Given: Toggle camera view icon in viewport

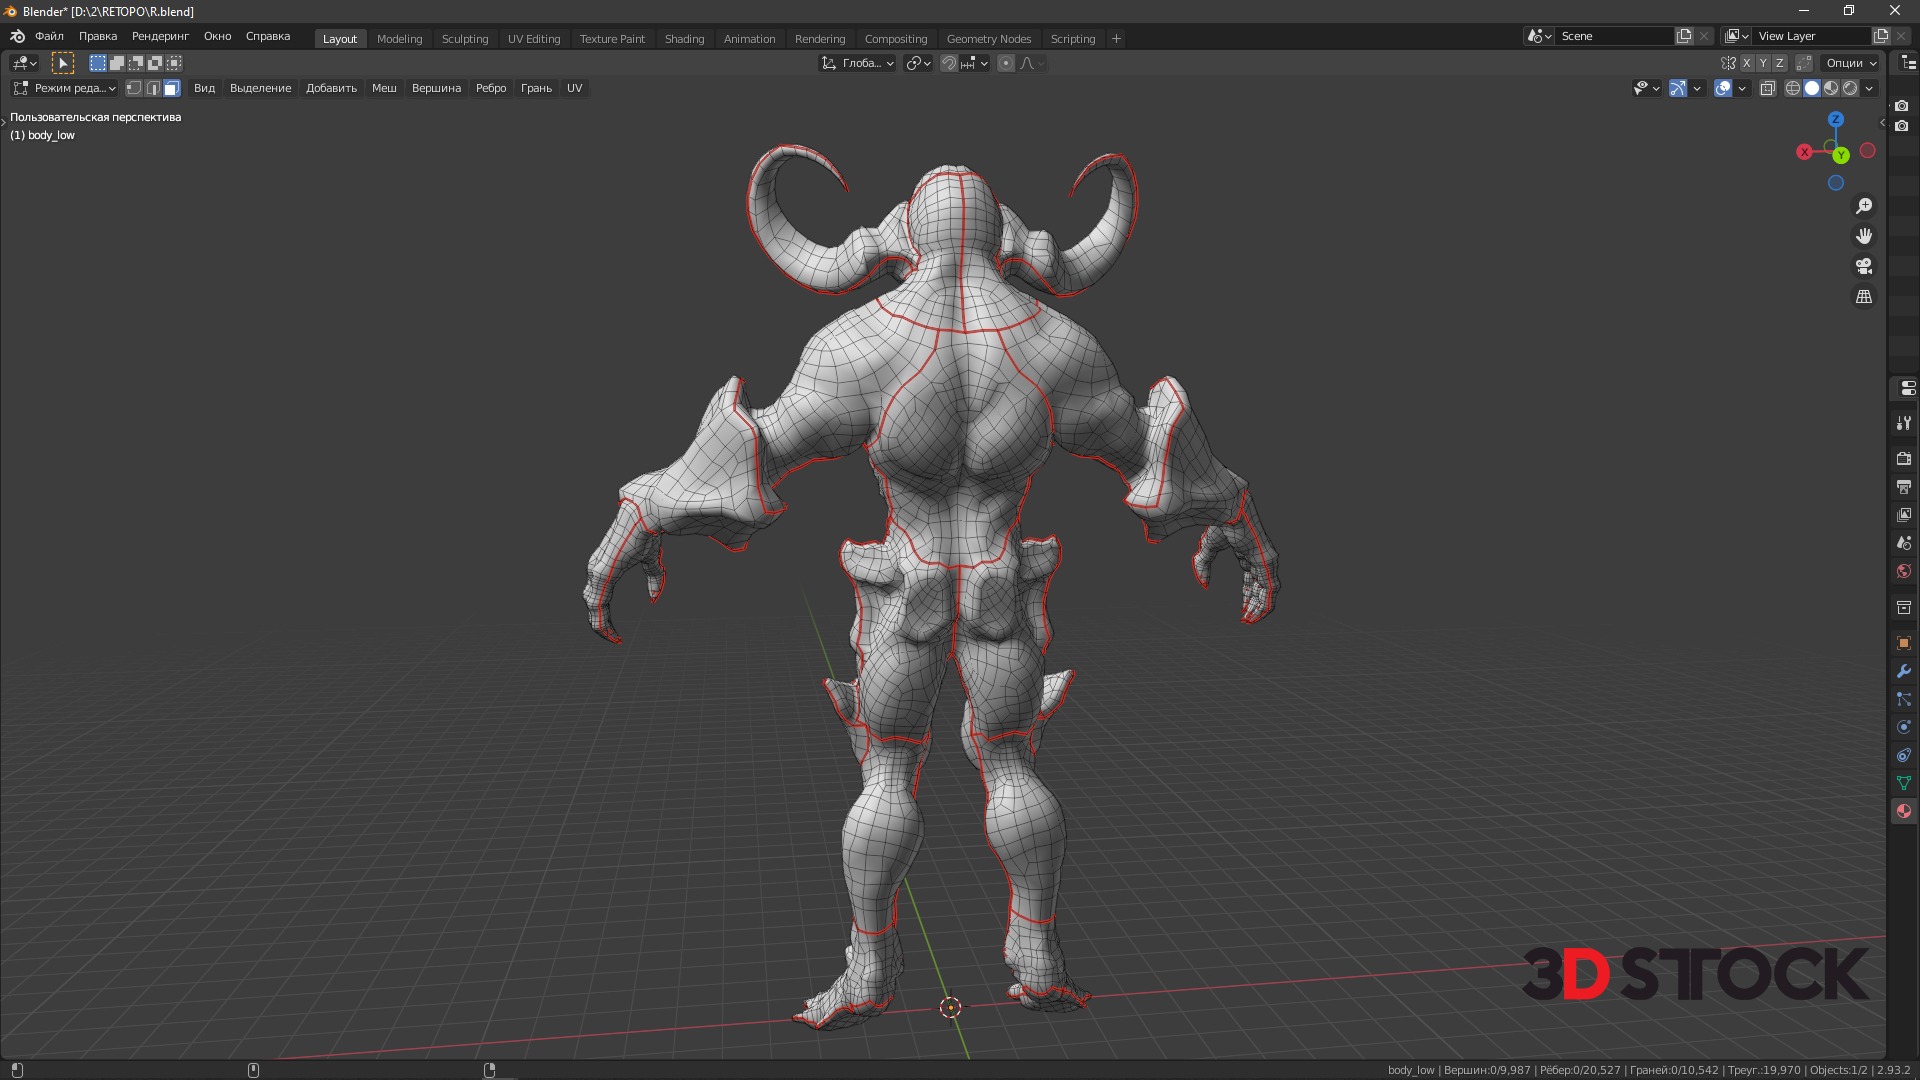Looking at the screenshot, I should click(1864, 266).
